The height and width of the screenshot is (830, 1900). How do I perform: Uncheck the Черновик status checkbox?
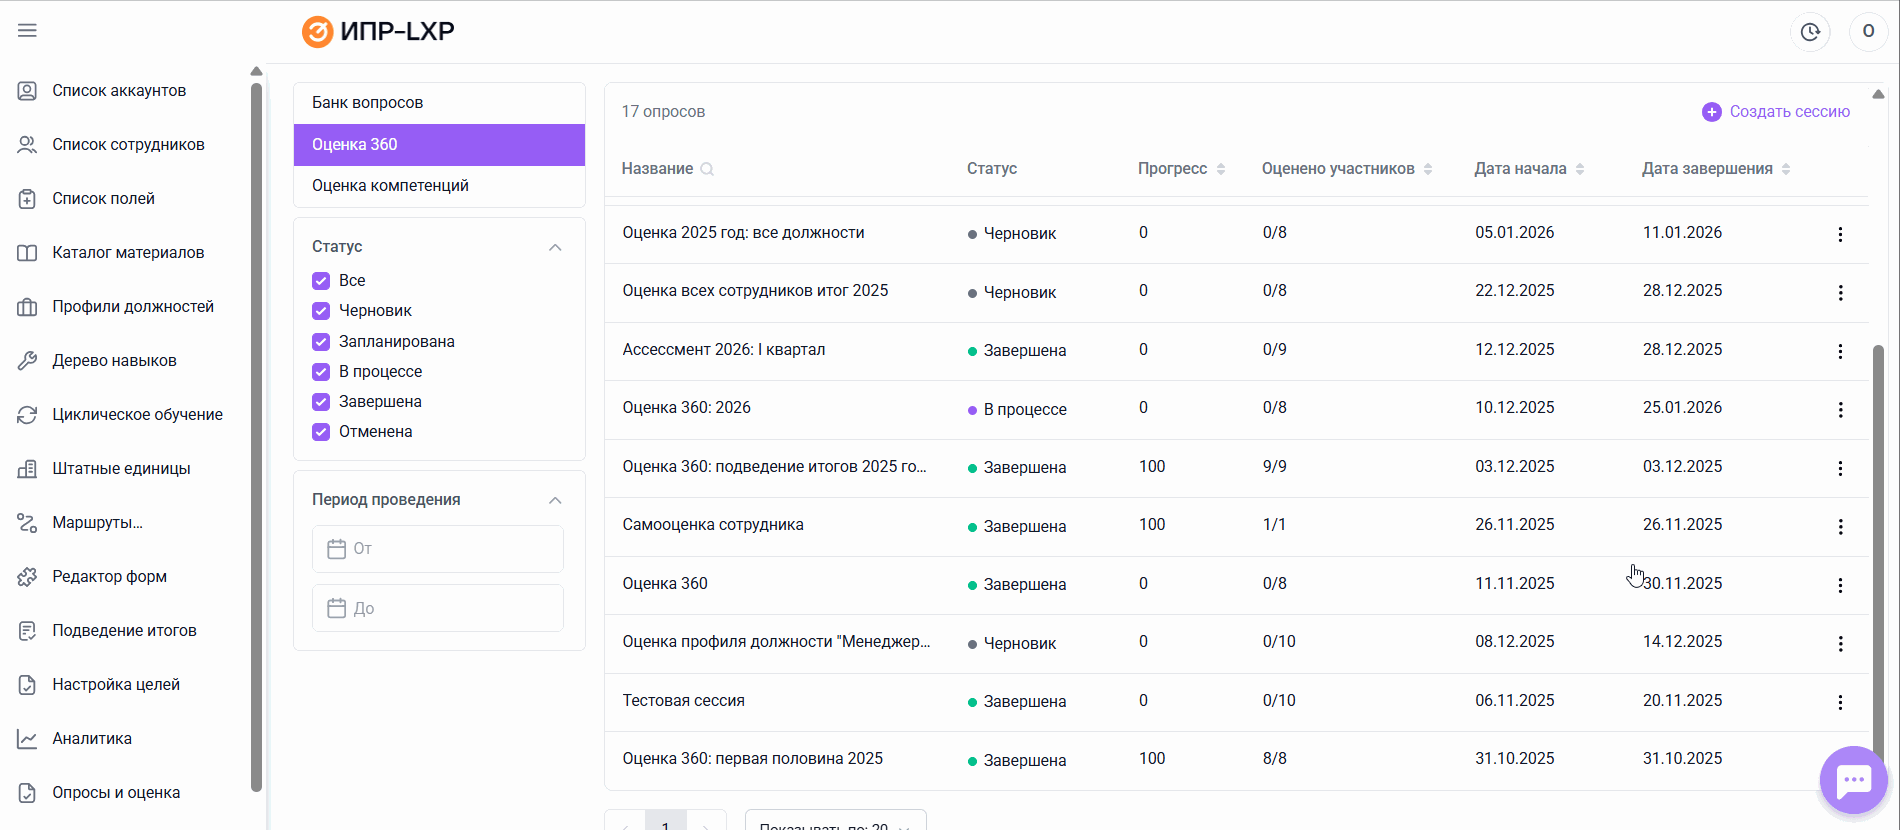point(321,311)
